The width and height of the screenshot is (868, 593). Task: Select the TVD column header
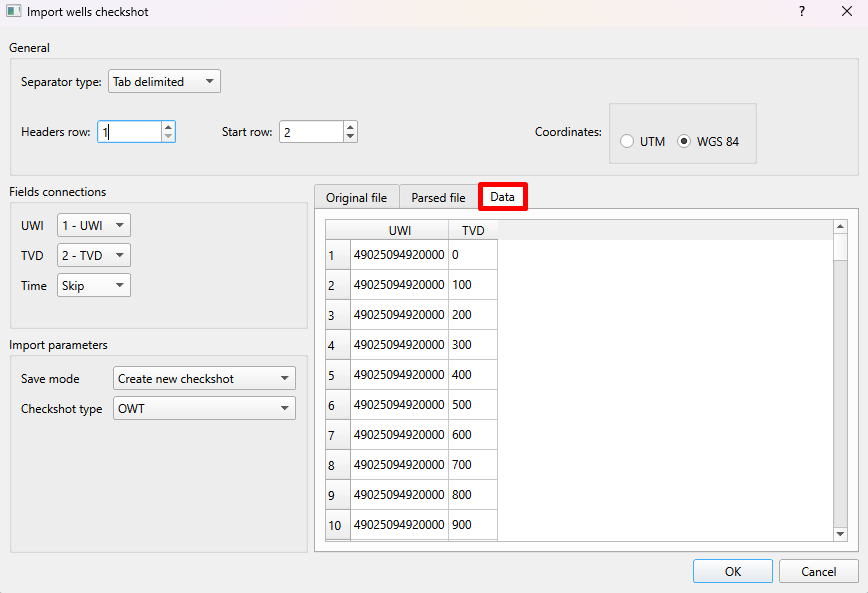(472, 230)
